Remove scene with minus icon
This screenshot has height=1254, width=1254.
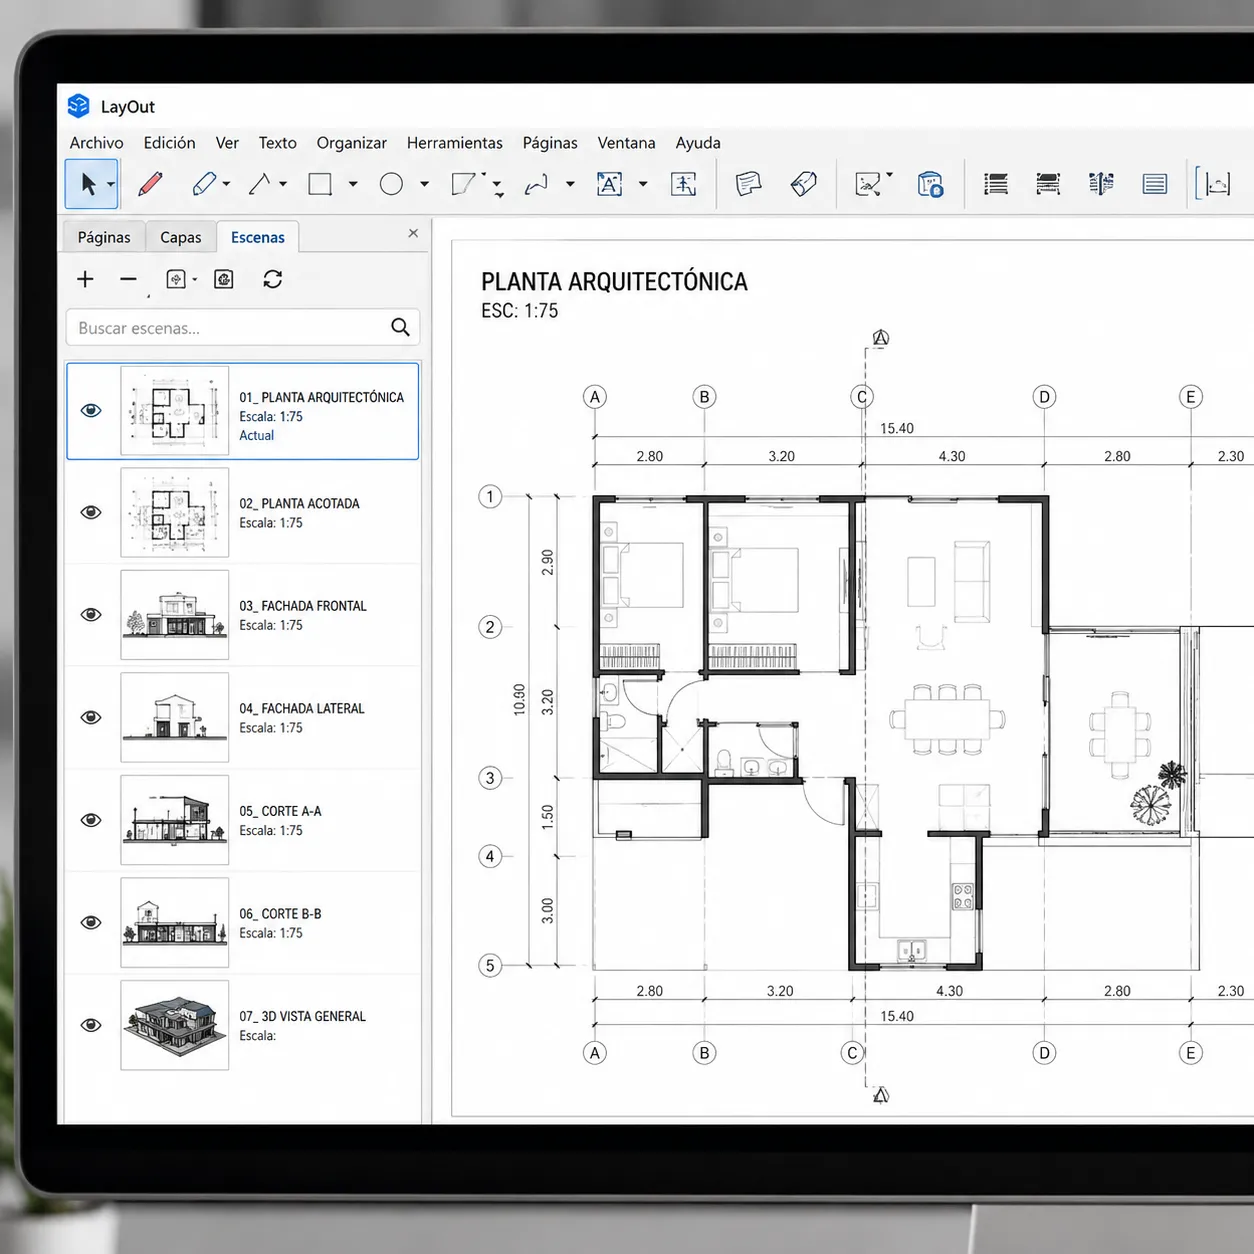click(128, 280)
